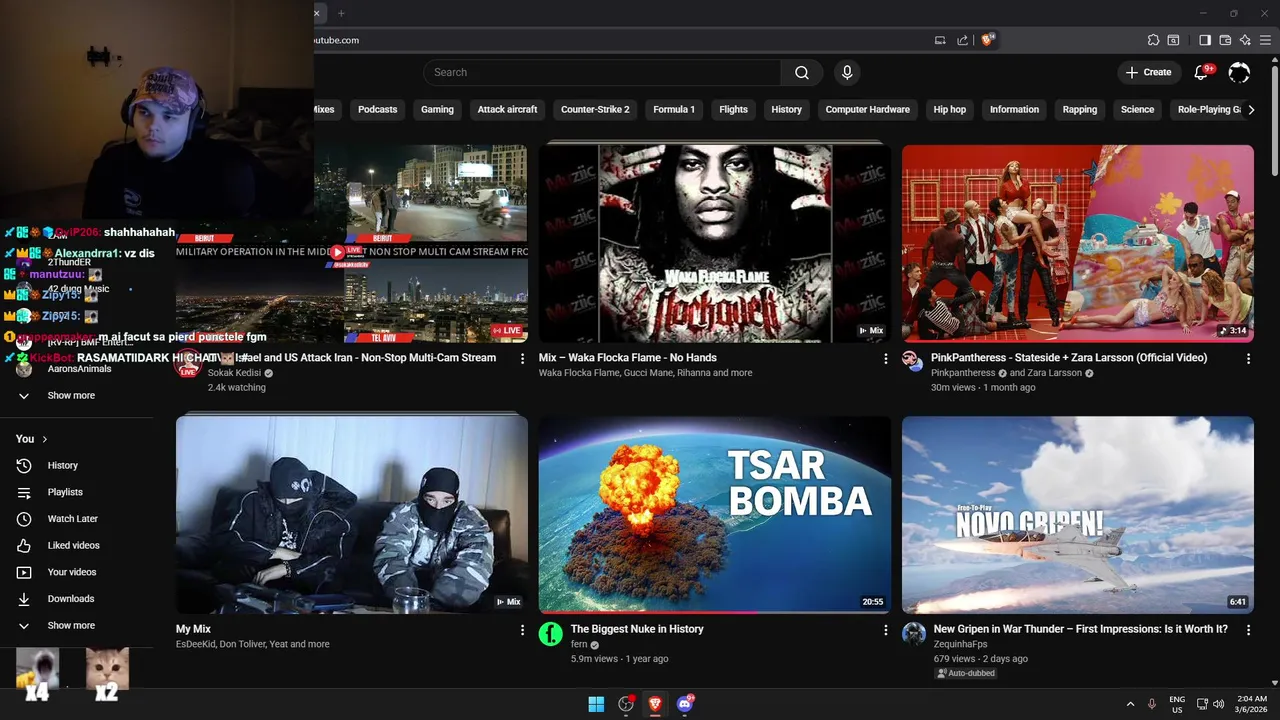Open the Brave Wallet icon
Viewport: 1280px width, 720px height.
1225,40
